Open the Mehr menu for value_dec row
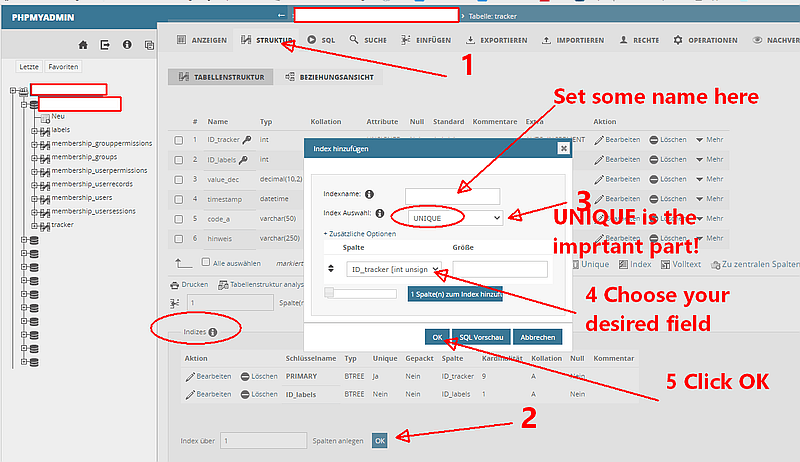Viewport: 800px width, 462px height. tap(710, 179)
